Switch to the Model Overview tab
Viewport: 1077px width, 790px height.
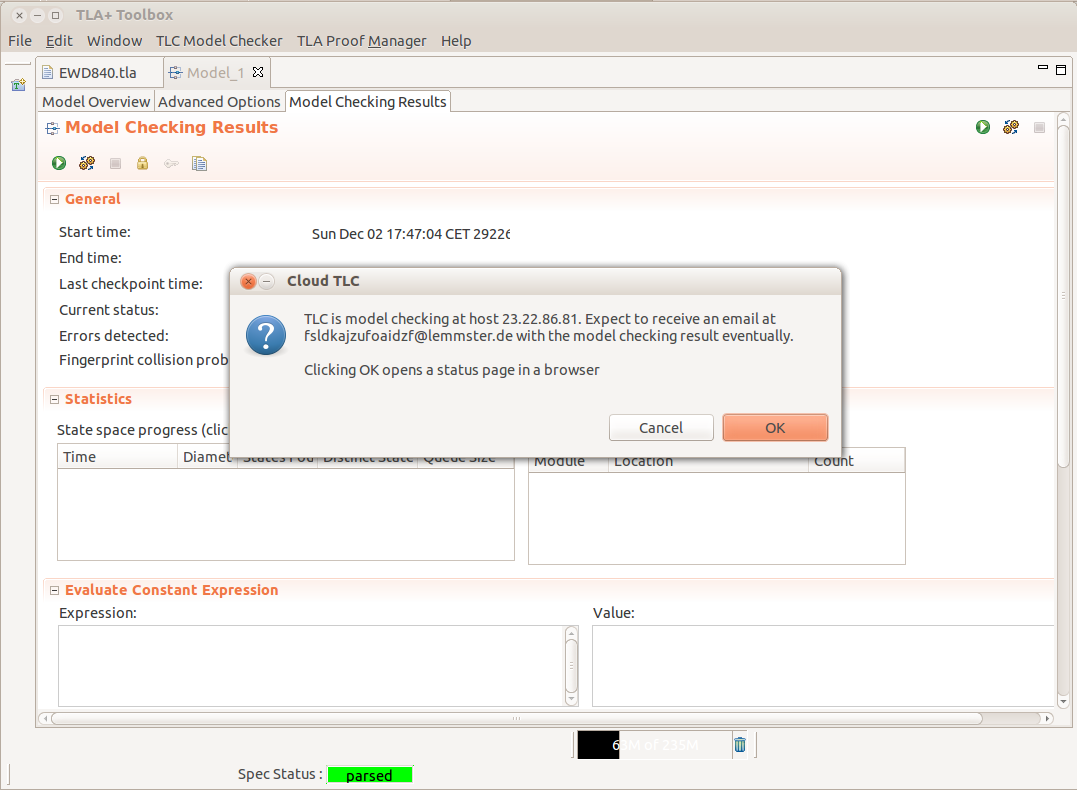(x=96, y=102)
